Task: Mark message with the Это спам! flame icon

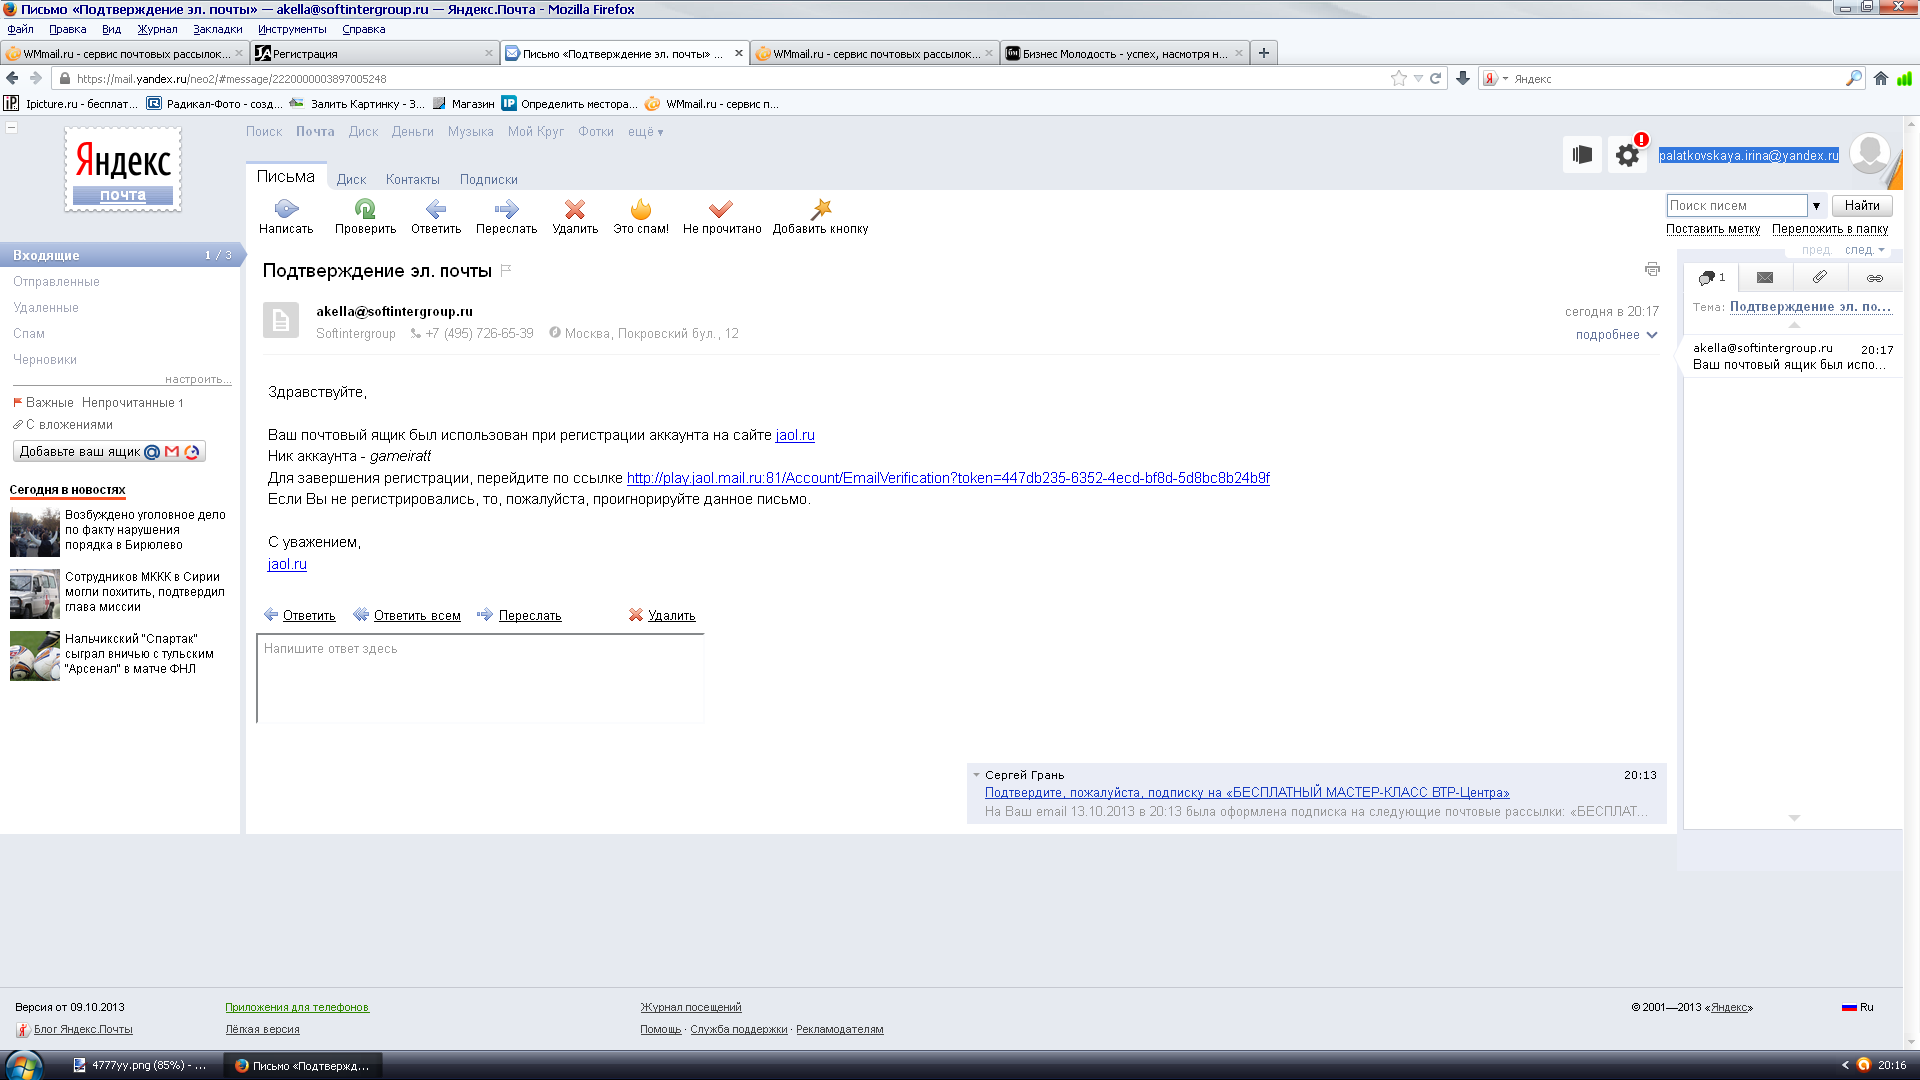Action: point(641,209)
